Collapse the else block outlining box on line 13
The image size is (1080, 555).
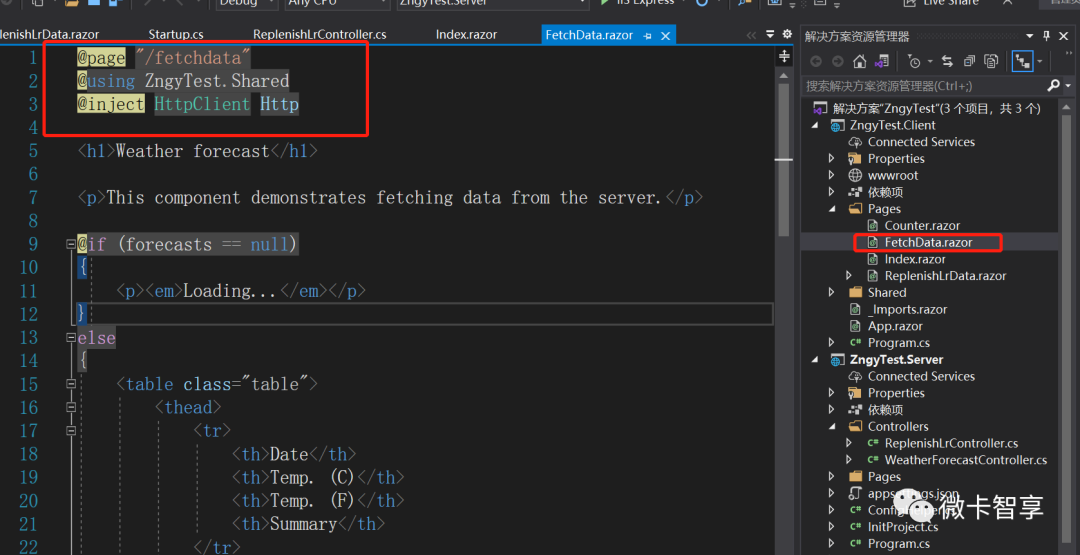(70, 337)
